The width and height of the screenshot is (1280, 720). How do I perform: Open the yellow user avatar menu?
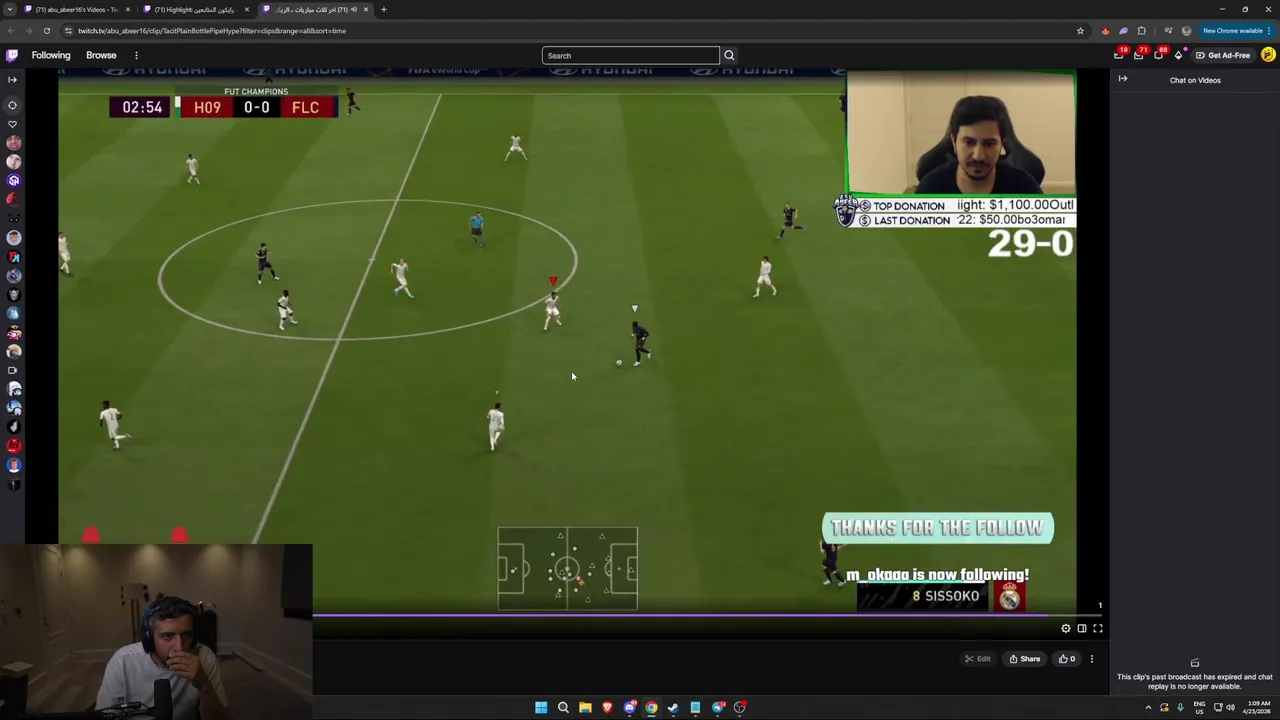1268,55
